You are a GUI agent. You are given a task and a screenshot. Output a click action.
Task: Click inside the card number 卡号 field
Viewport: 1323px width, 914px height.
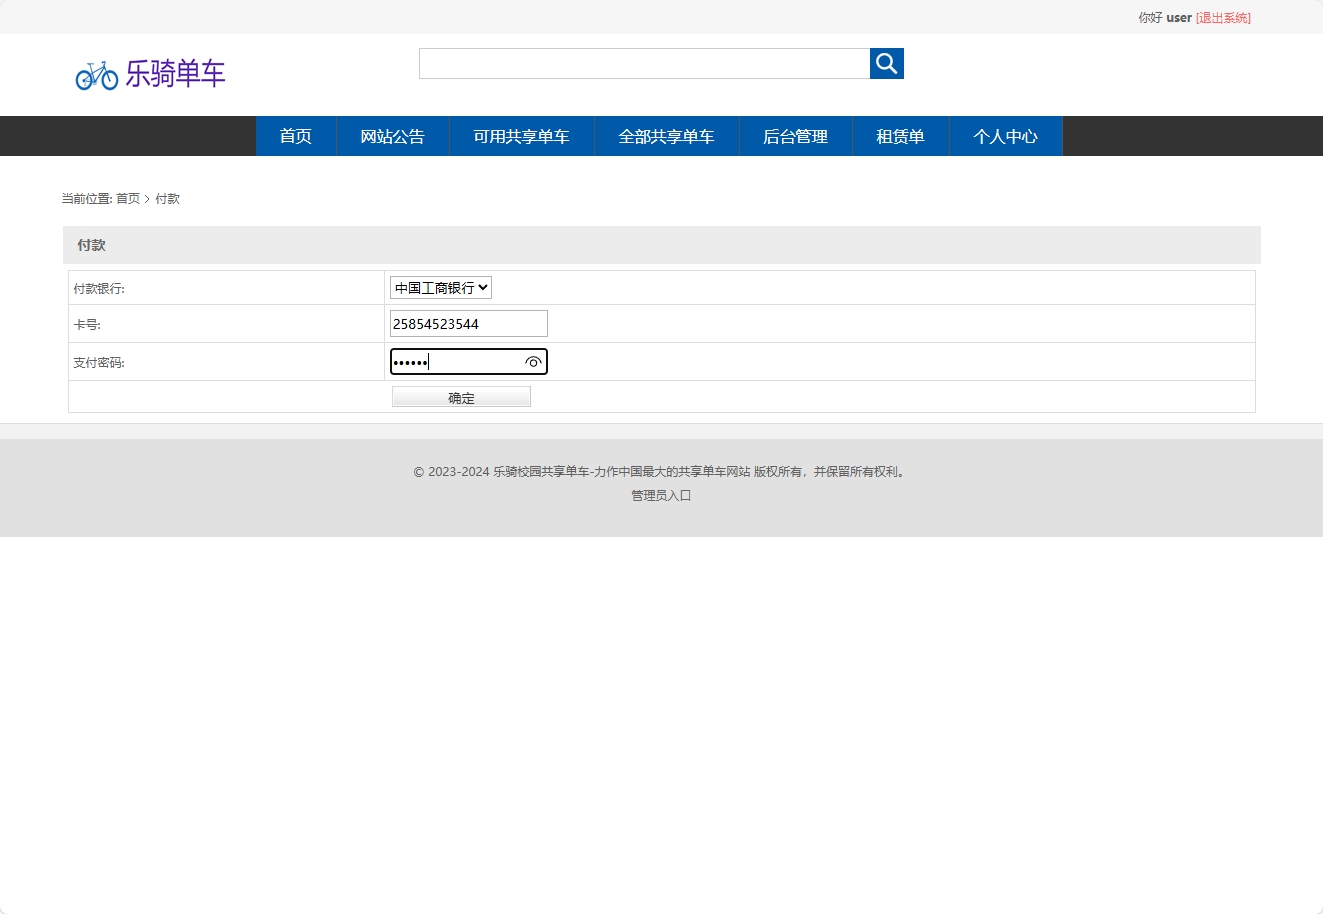[x=468, y=323]
